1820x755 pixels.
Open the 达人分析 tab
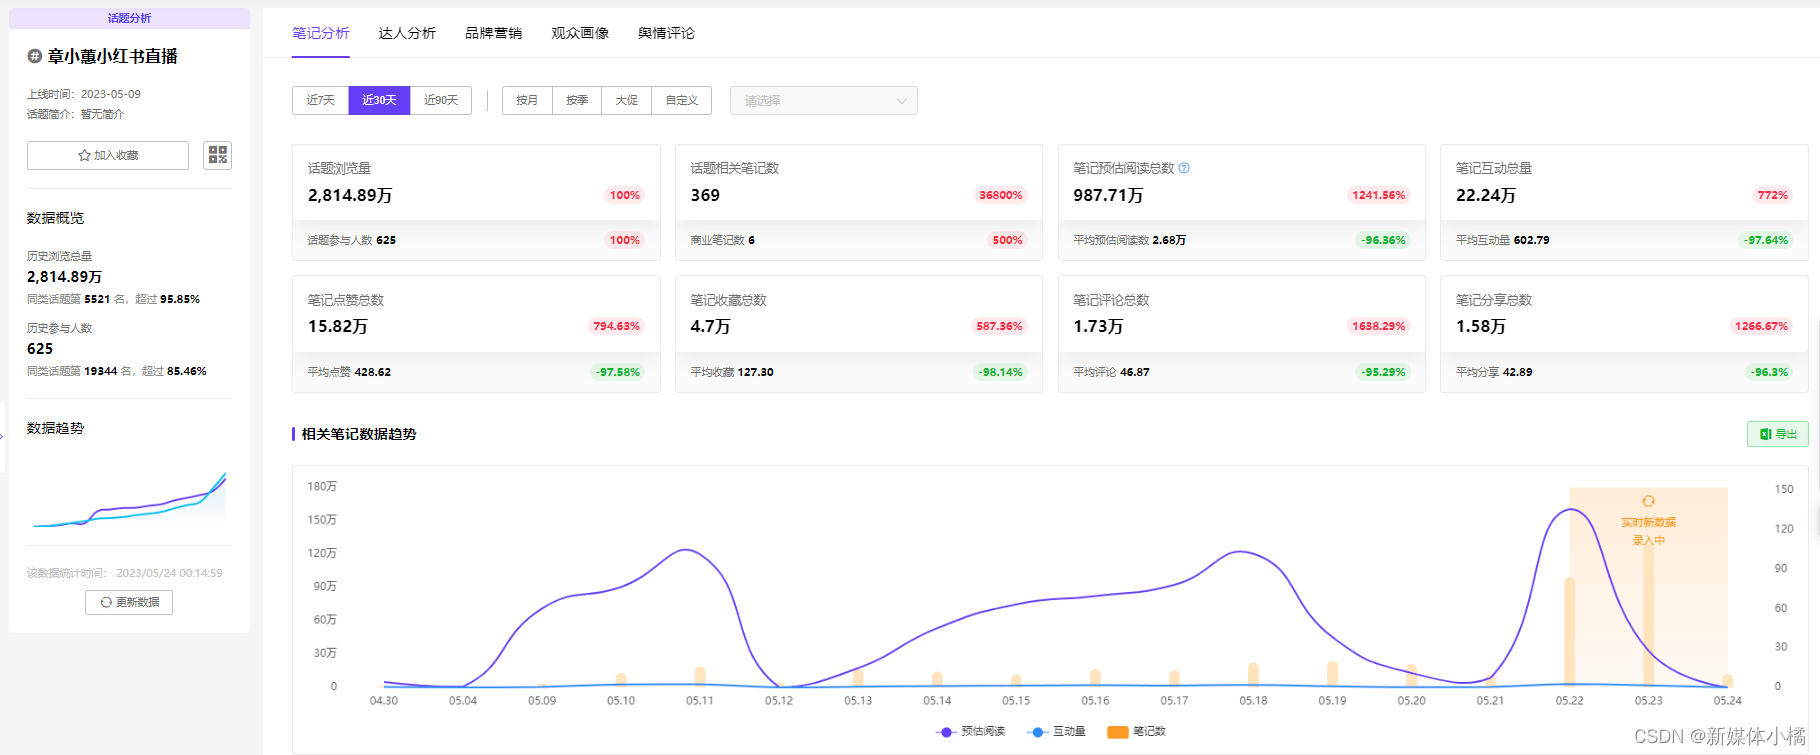pos(407,33)
